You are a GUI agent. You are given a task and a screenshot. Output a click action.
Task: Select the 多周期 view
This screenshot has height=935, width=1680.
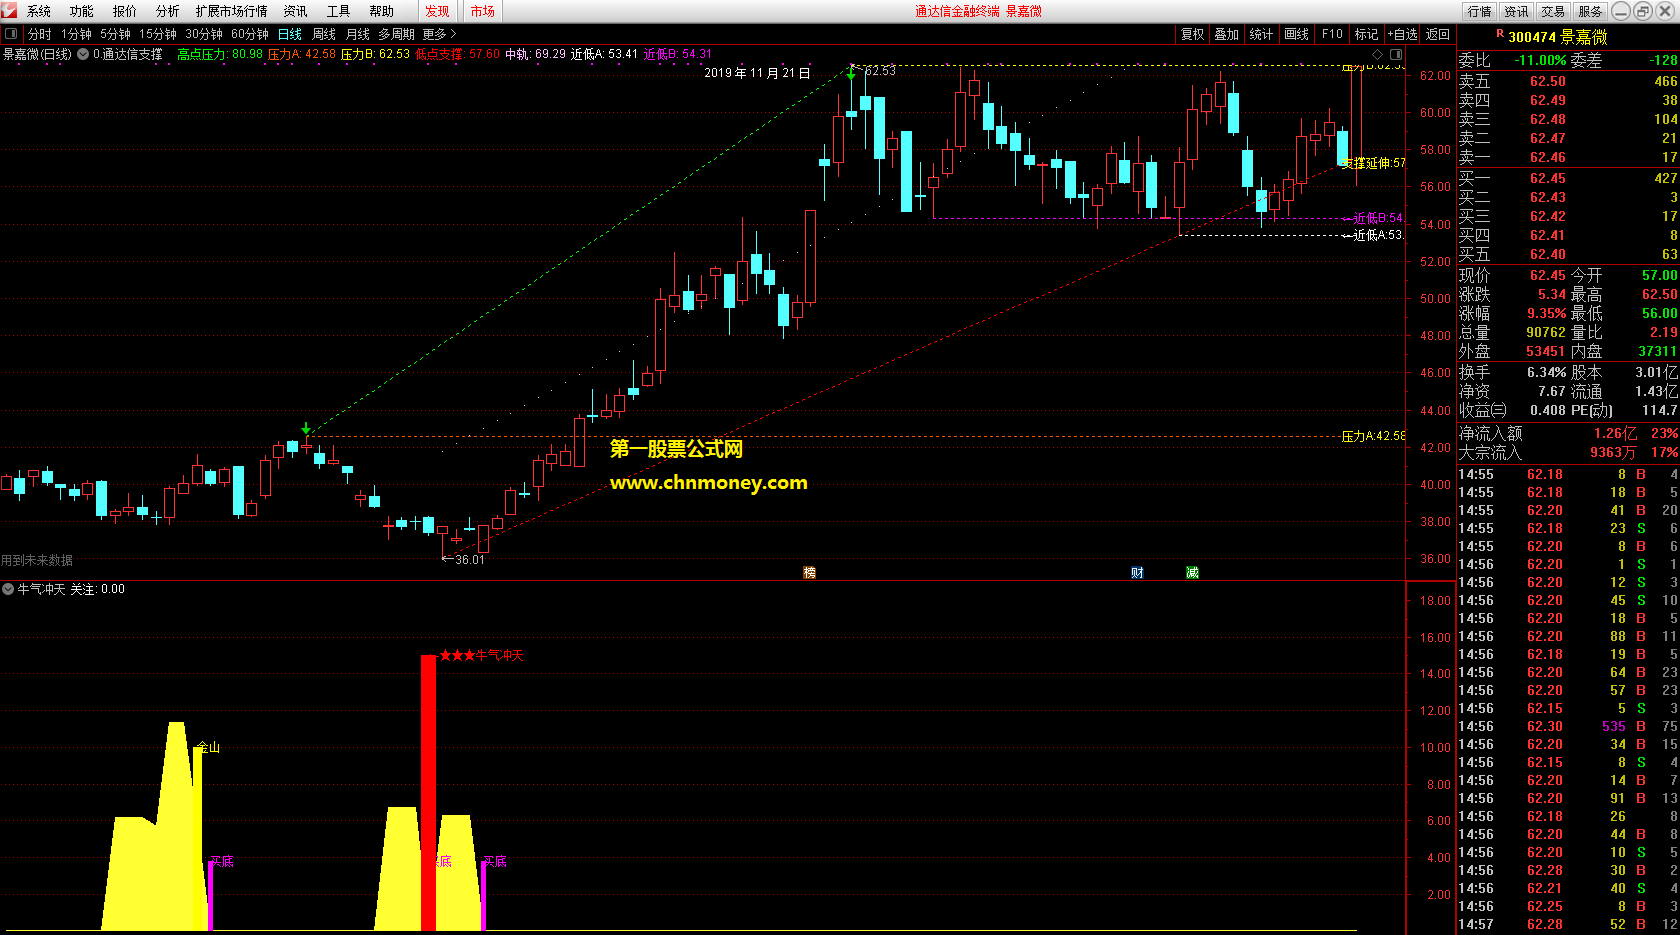(396, 34)
